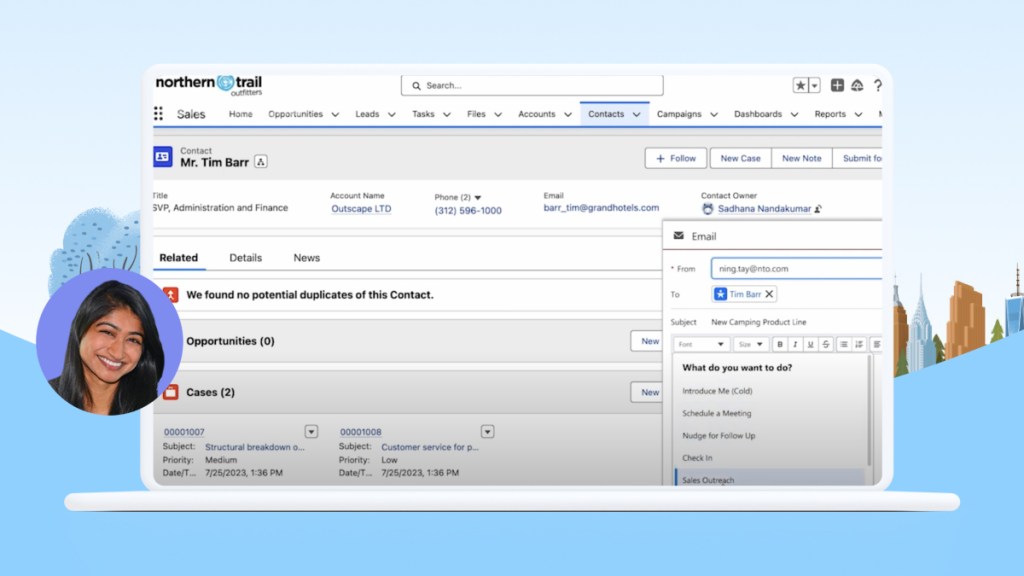
Task: Open the action menu for case 00001007
Action: coord(309,431)
